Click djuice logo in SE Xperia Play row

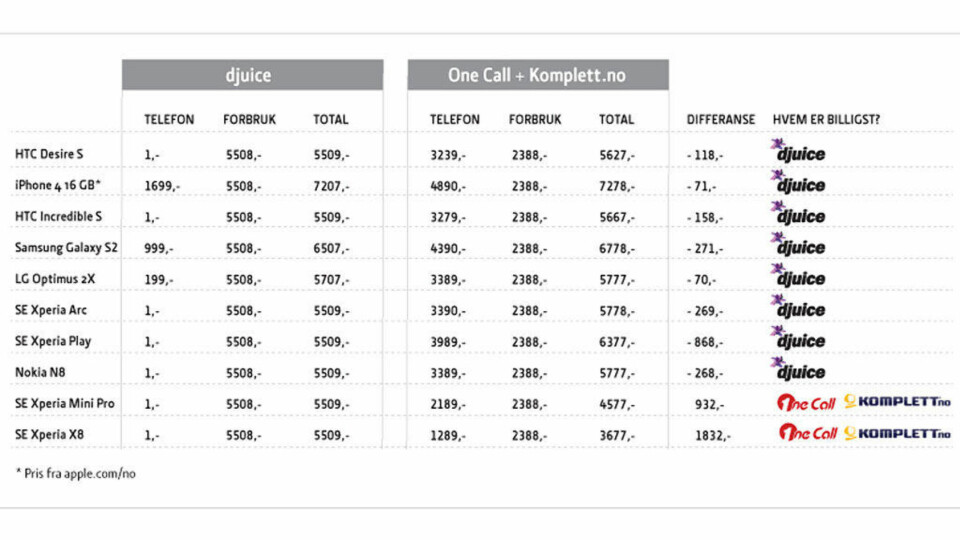798,337
